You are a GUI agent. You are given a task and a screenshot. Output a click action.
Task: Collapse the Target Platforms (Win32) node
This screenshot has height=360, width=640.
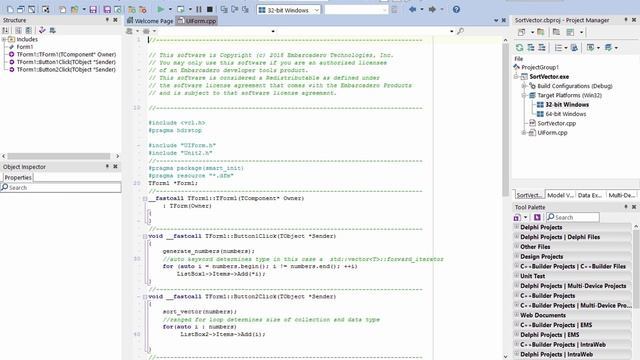pyautogui.click(x=524, y=95)
